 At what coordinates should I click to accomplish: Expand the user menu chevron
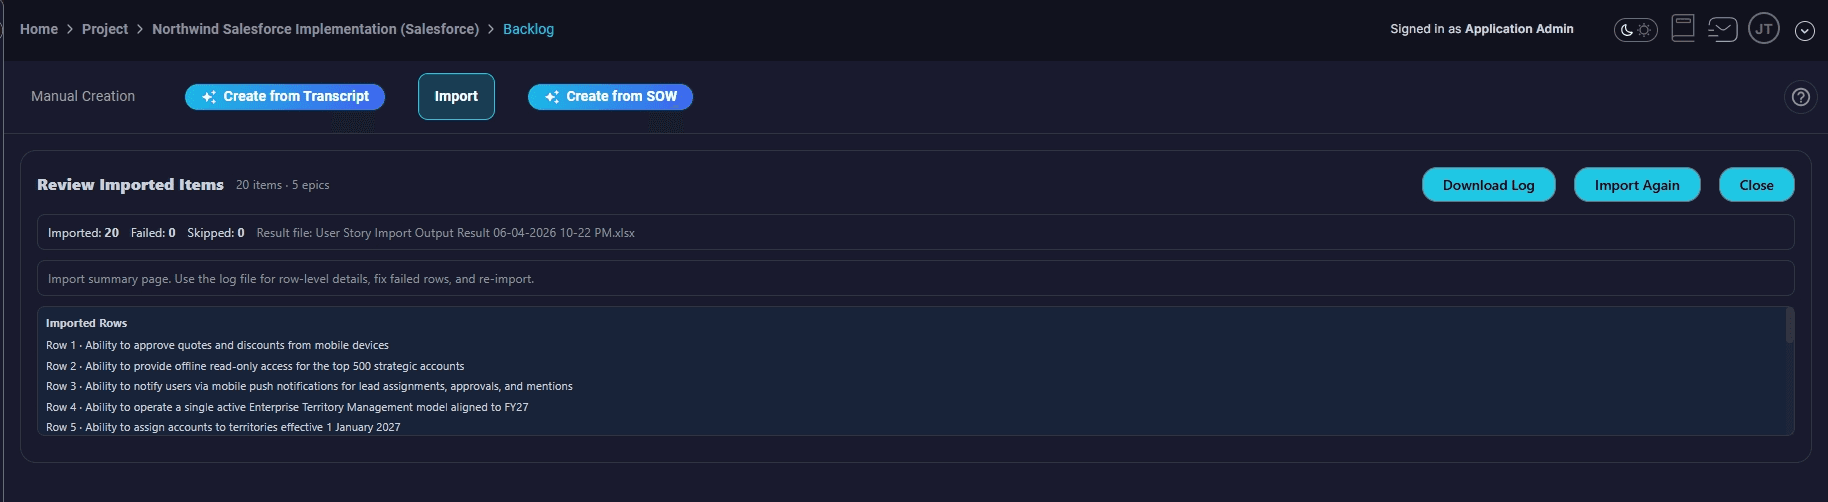pyautogui.click(x=1805, y=31)
